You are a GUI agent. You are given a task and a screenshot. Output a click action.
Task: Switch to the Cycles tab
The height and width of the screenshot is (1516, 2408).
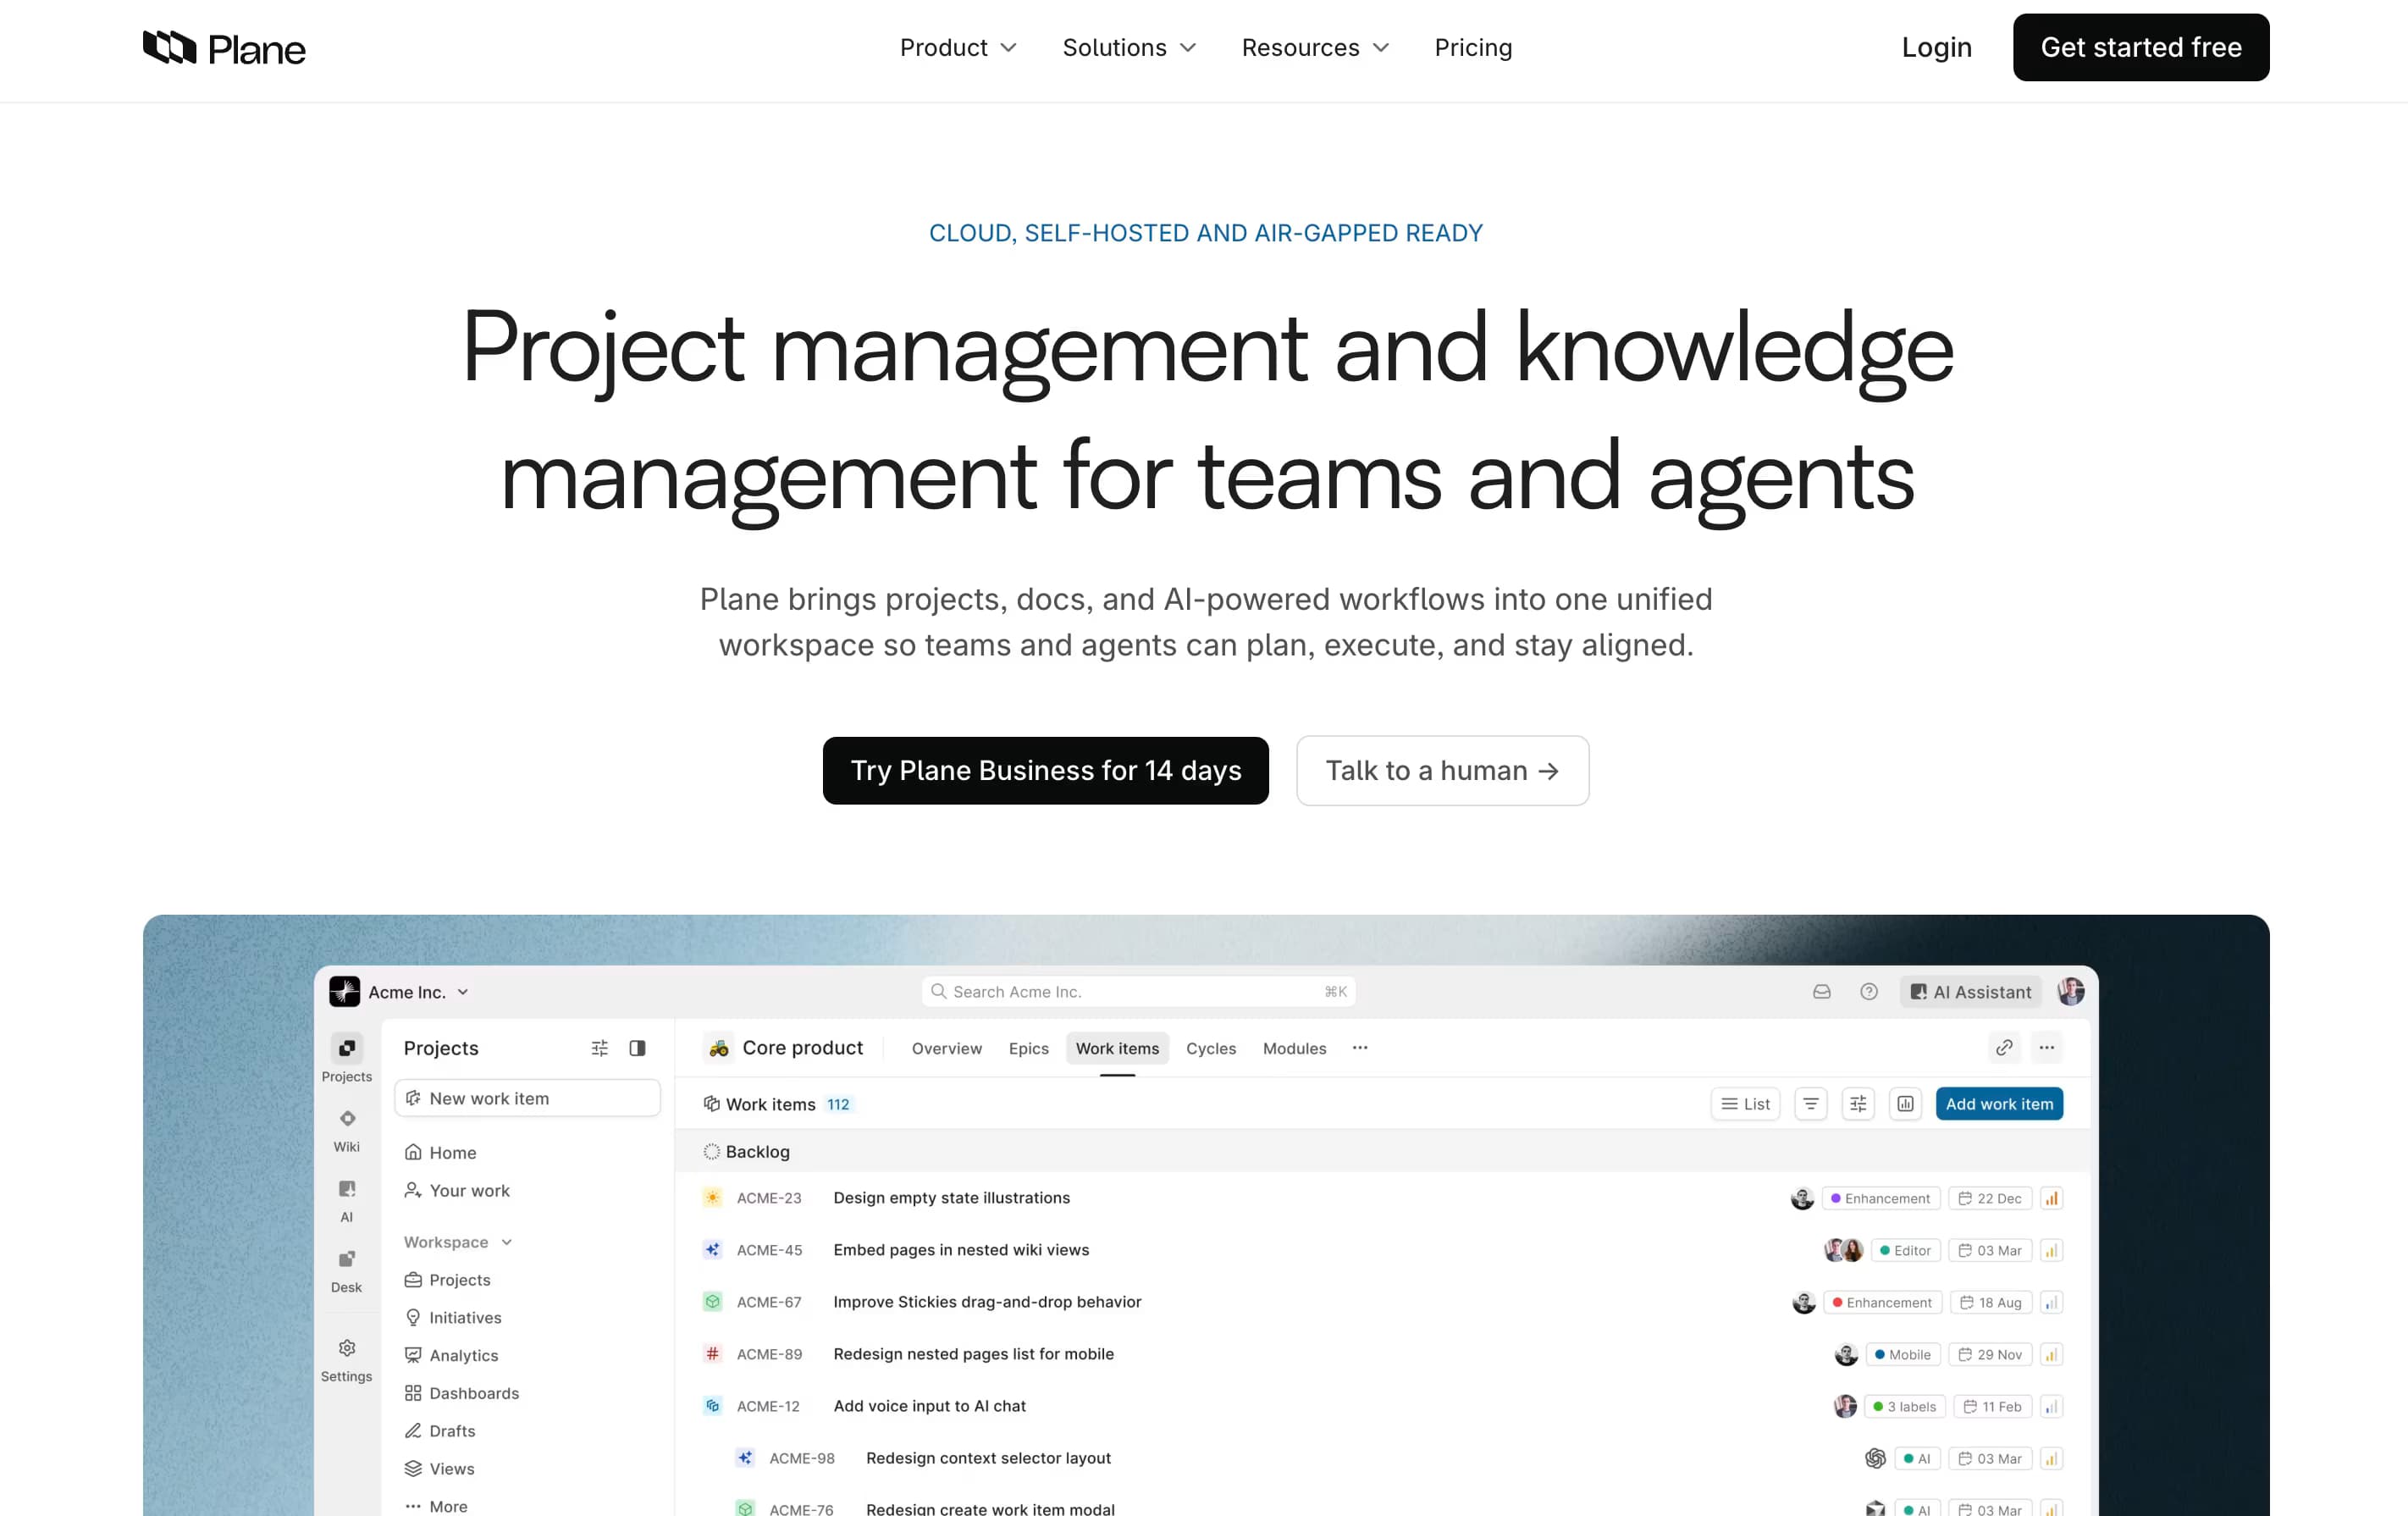coord(1210,1047)
